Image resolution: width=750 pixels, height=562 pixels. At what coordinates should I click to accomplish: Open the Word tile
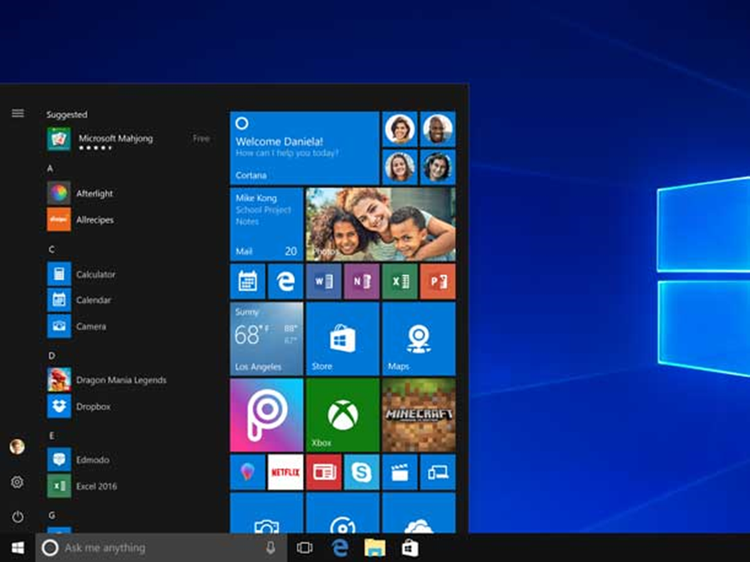pyautogui.click(x=323, y=282)
